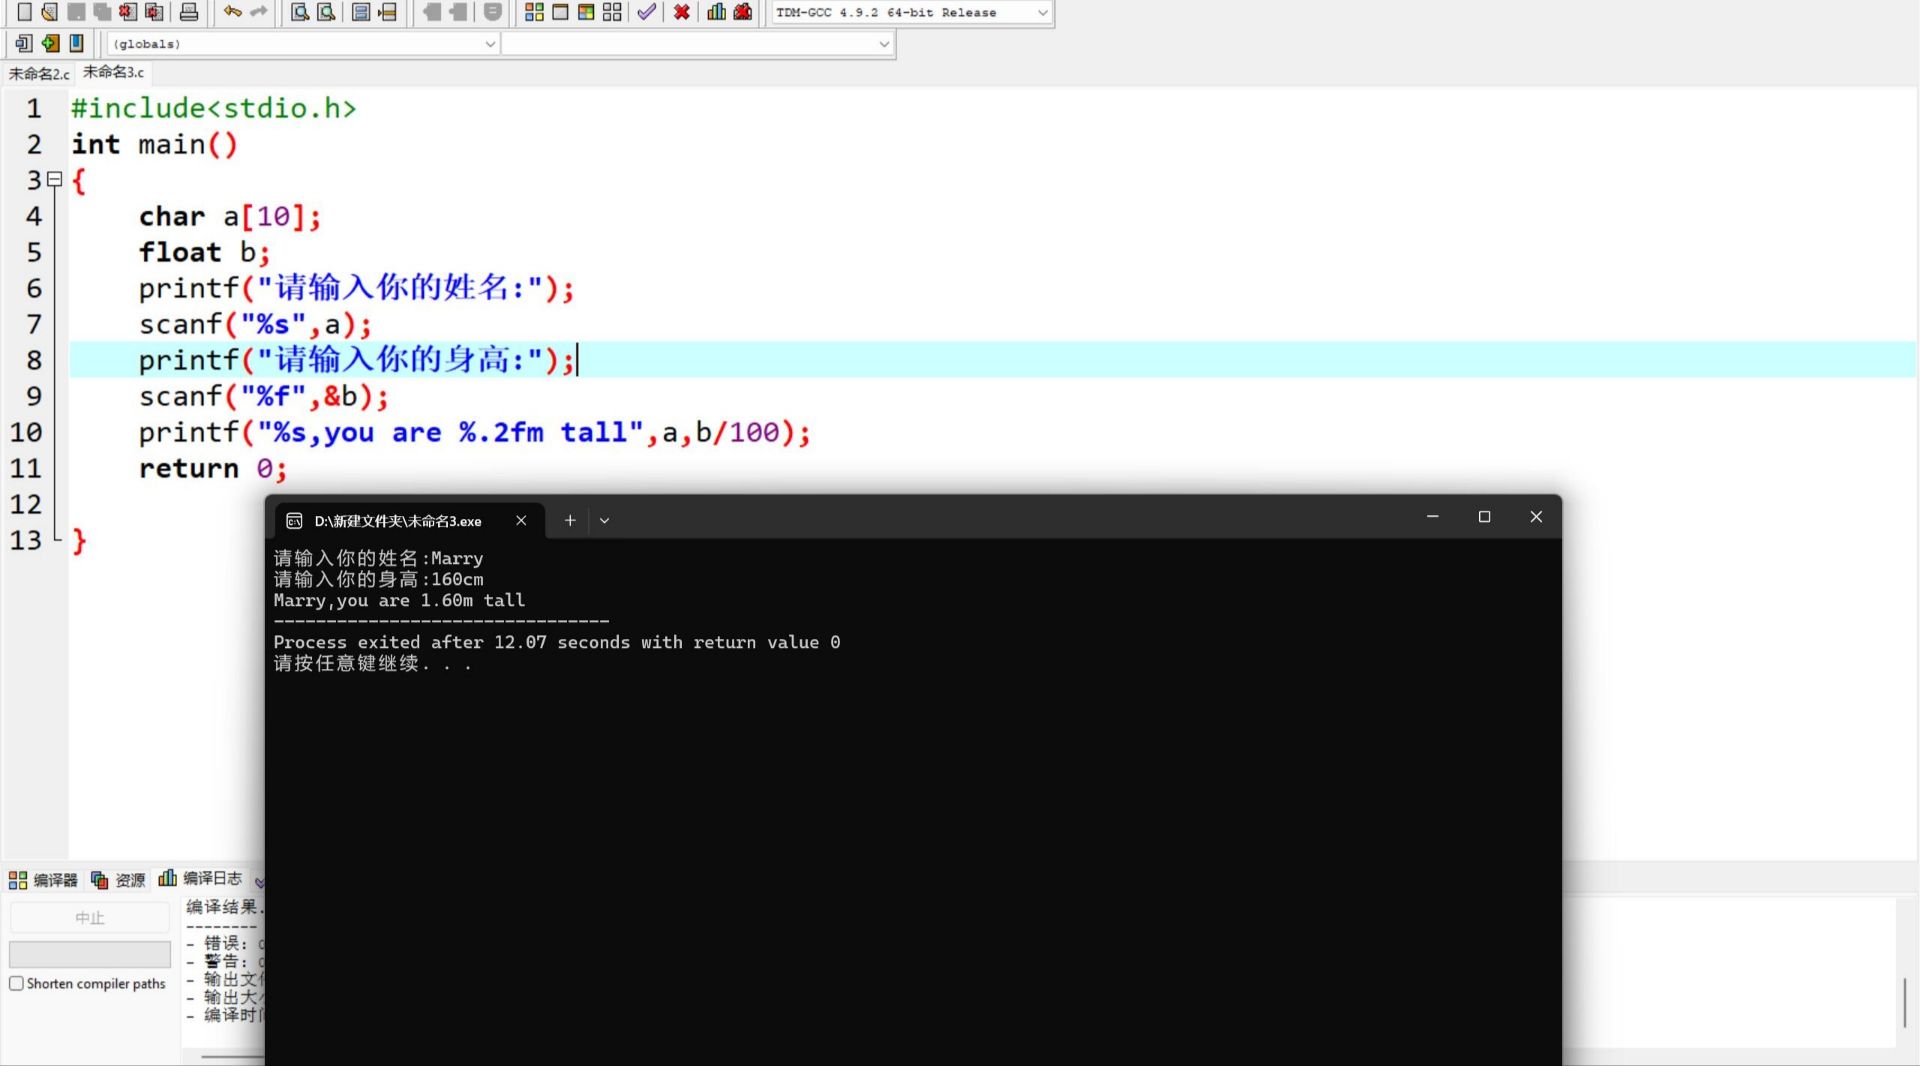Click the green plus icon in the second toolbar row
Screen dimensions: 1920x1066
click(50, 43)
